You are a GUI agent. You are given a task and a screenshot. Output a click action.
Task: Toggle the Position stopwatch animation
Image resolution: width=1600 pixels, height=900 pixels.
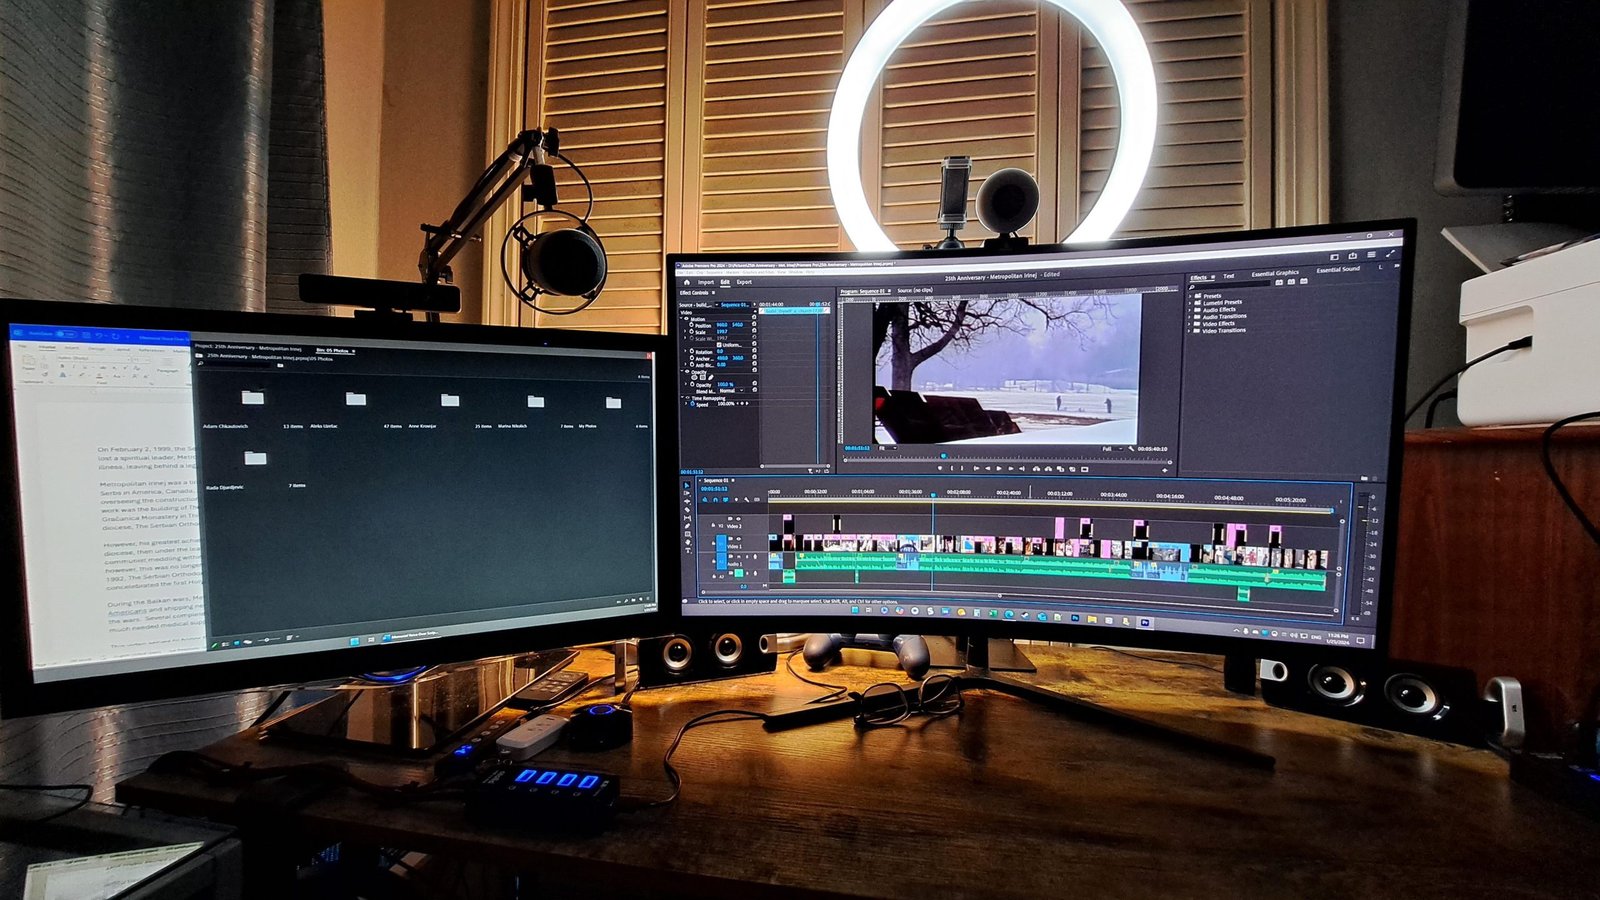pyautogui.click(x=692, y=325)
